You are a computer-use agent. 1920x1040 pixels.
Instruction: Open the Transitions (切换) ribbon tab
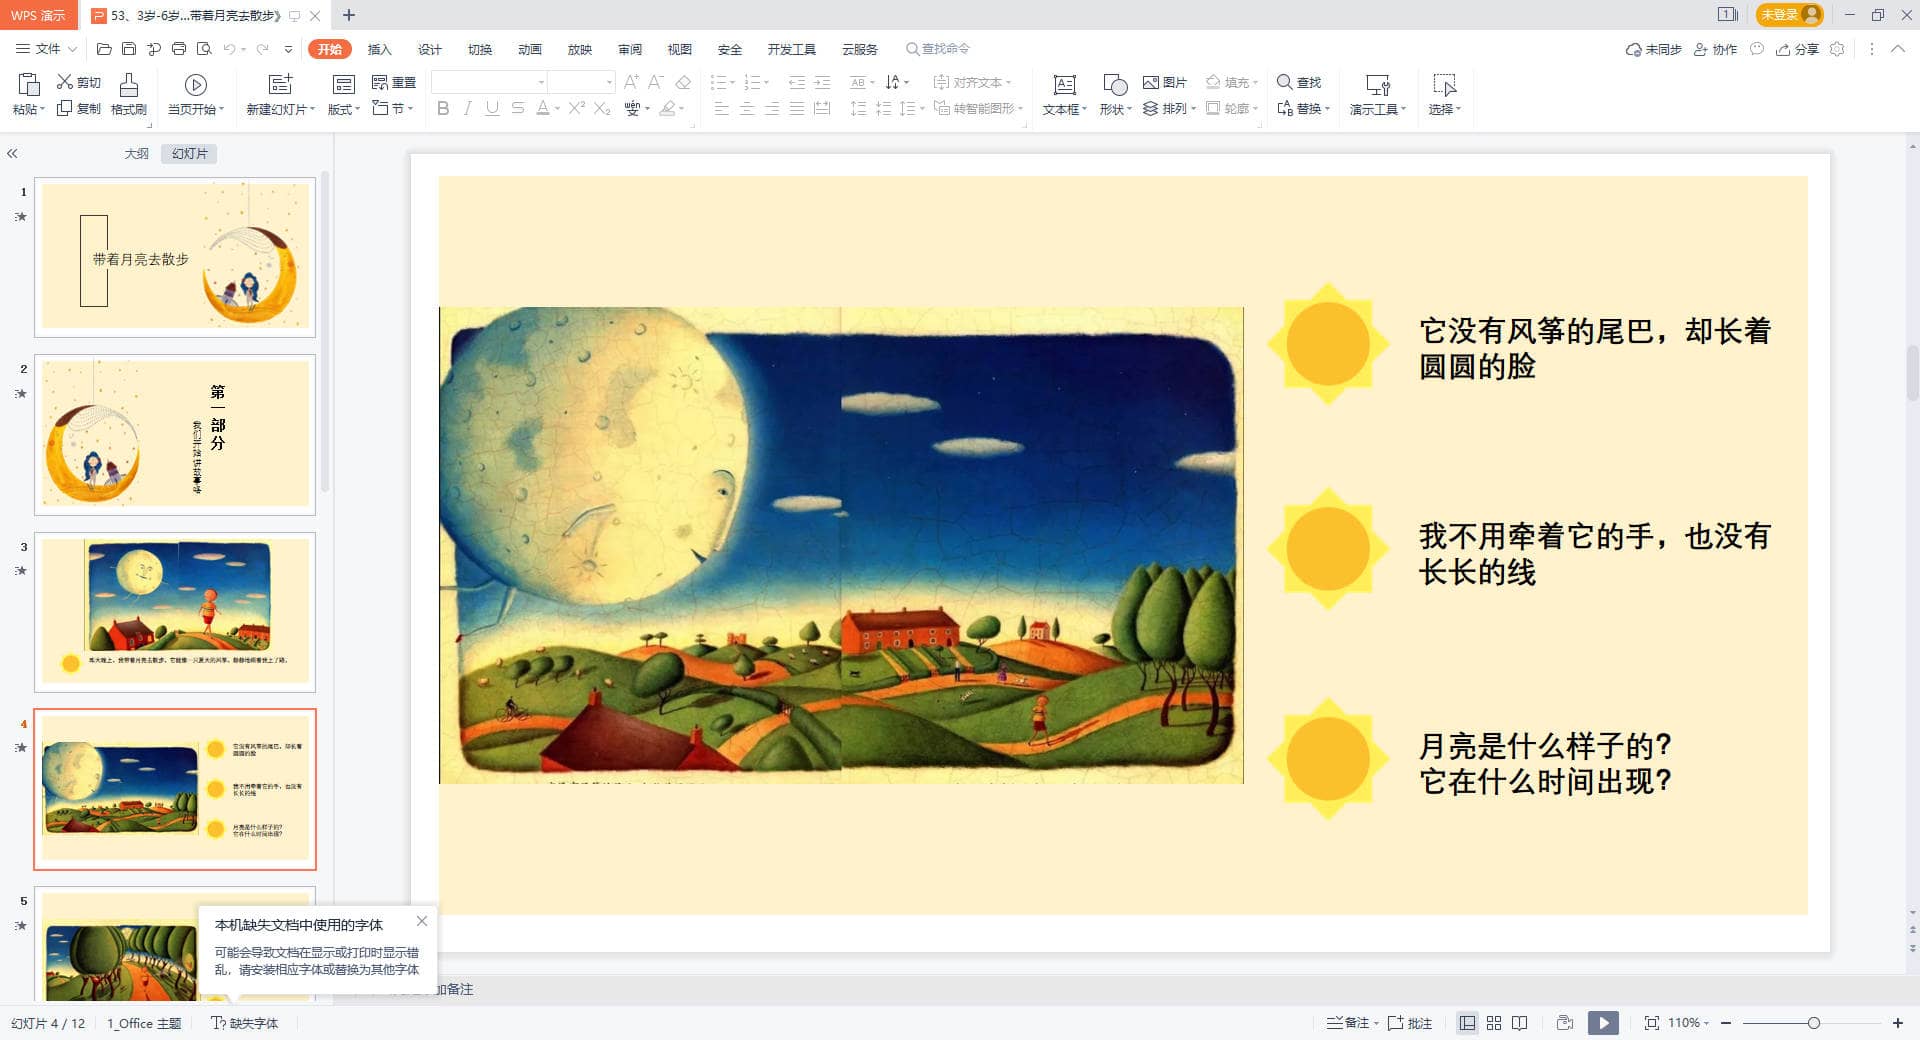pyautogui.click(x=480, y=49)
